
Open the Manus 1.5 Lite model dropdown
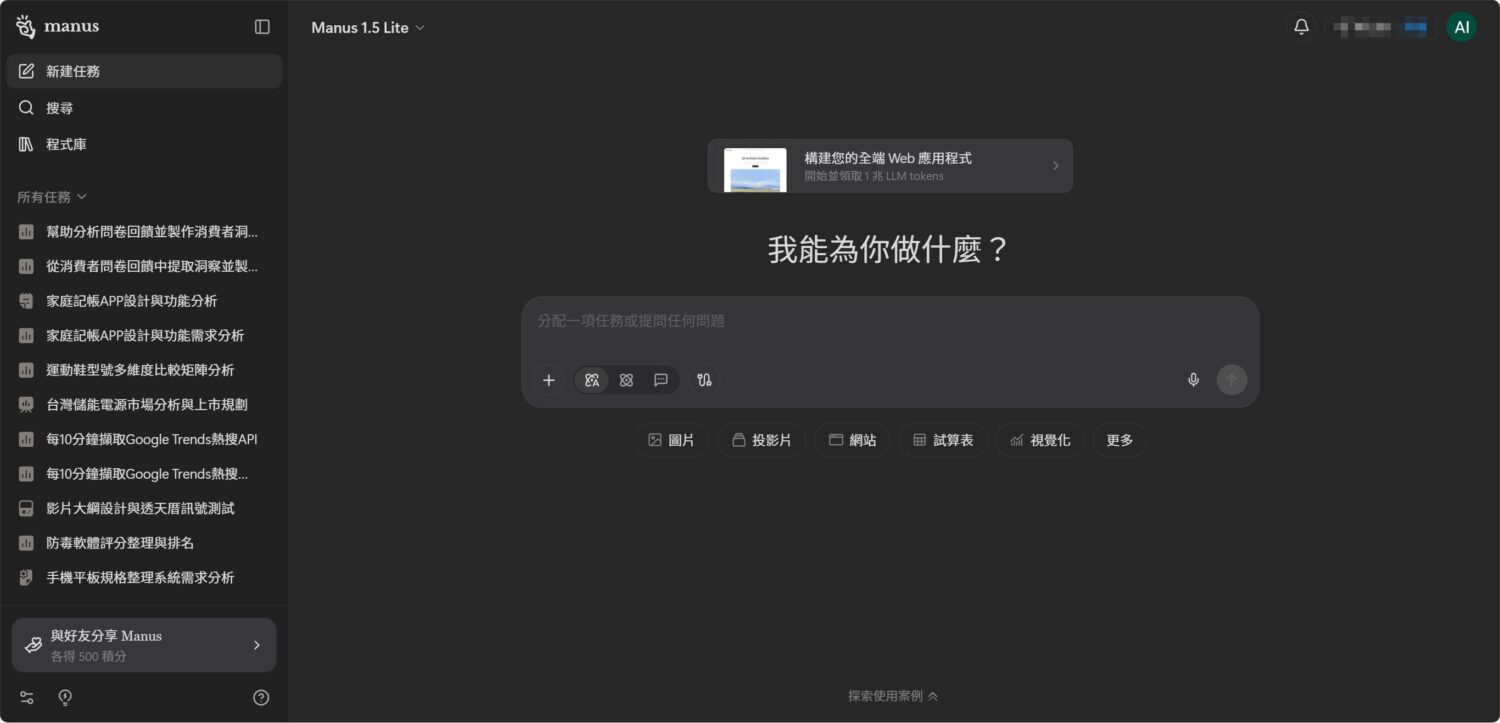[368, 28]
